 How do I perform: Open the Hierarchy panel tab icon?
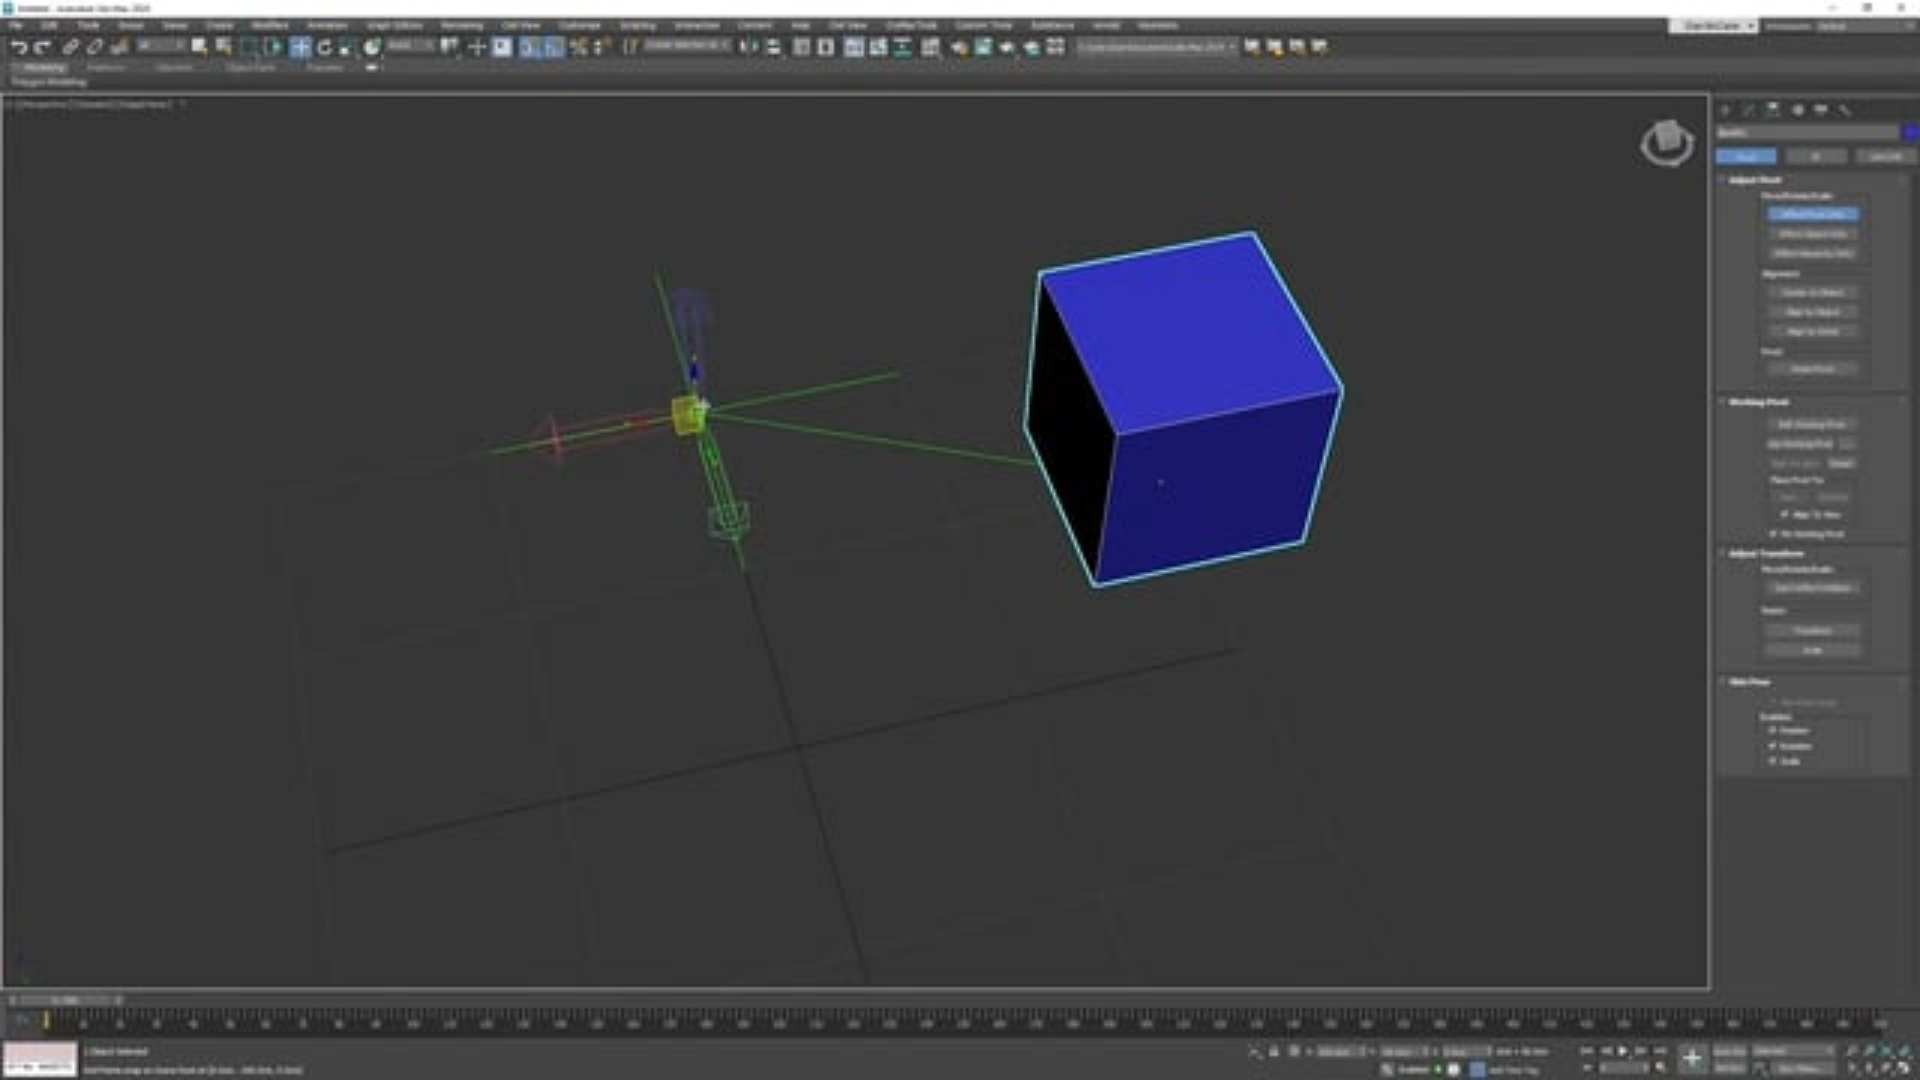pos(1773,110)
